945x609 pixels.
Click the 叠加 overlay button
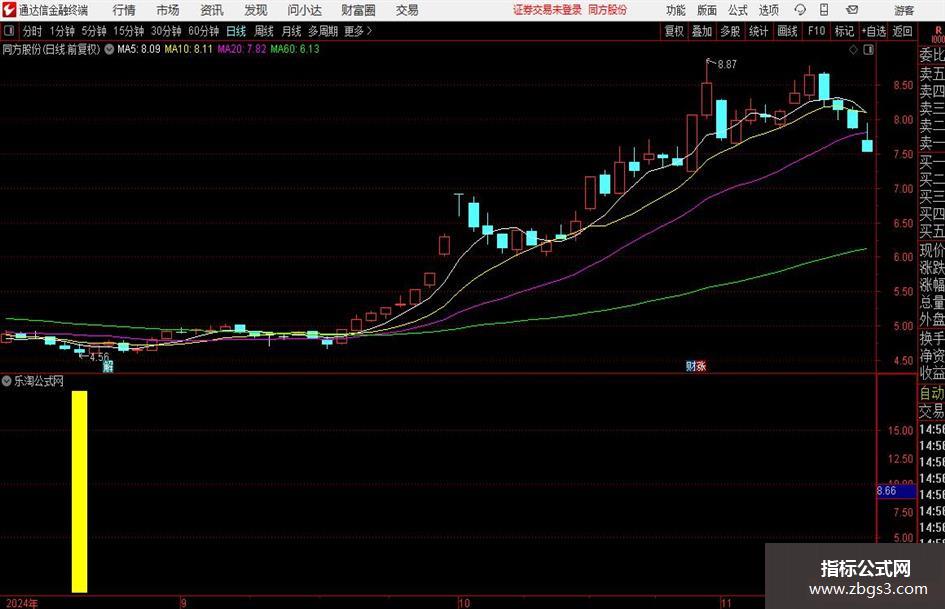coord(702,31)
